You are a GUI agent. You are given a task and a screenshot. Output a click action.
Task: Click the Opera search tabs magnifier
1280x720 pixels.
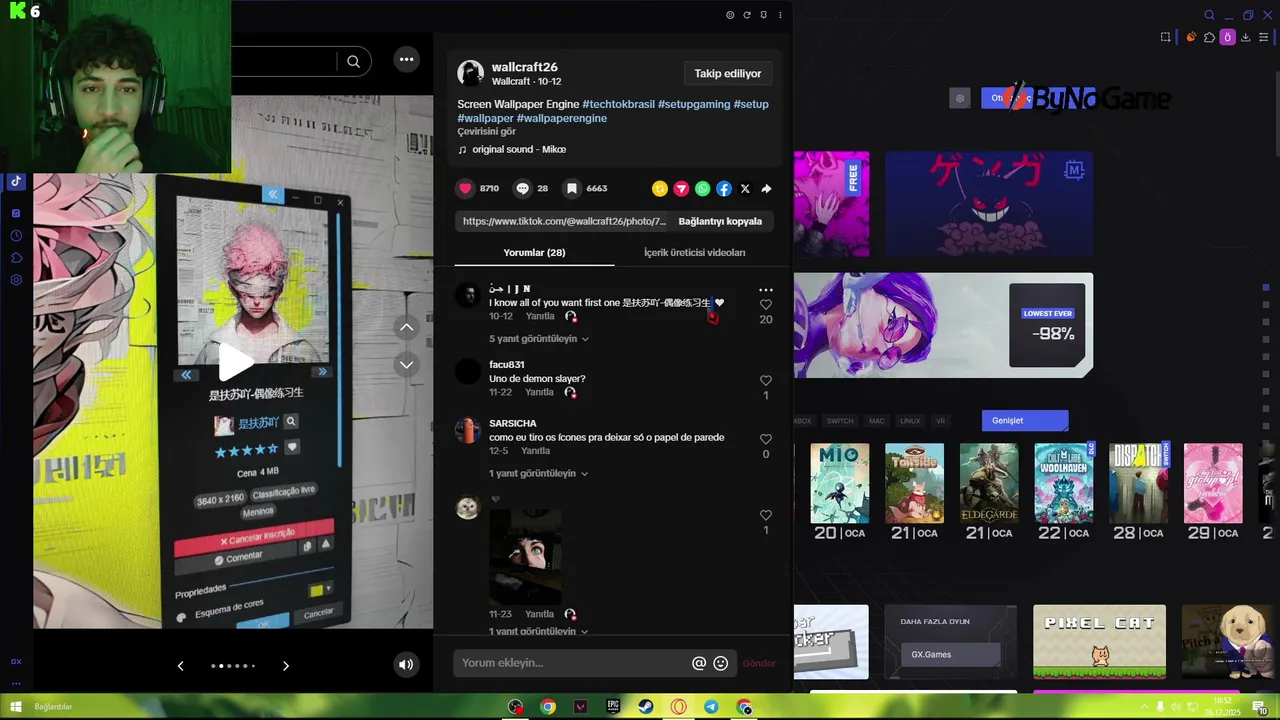[1209, 15]
